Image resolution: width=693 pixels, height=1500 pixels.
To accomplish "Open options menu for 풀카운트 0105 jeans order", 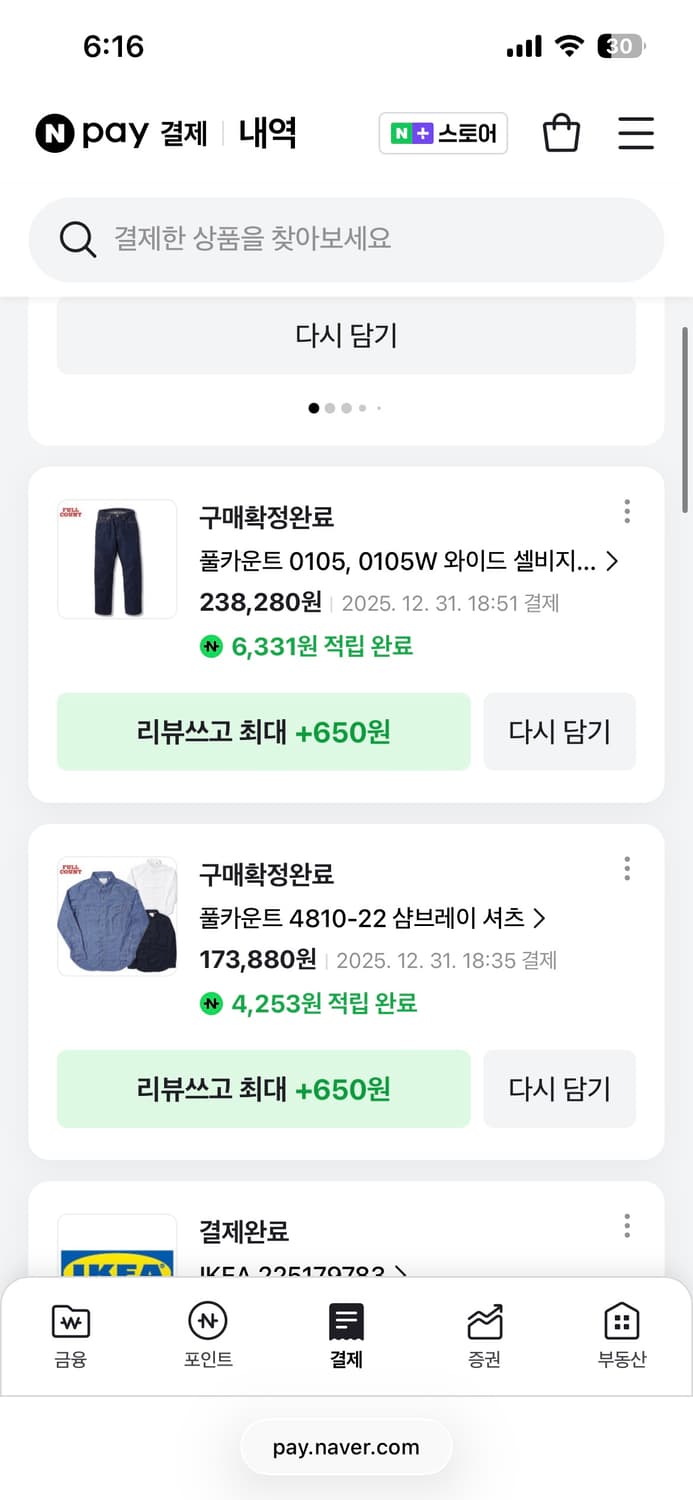I will 627,512.
